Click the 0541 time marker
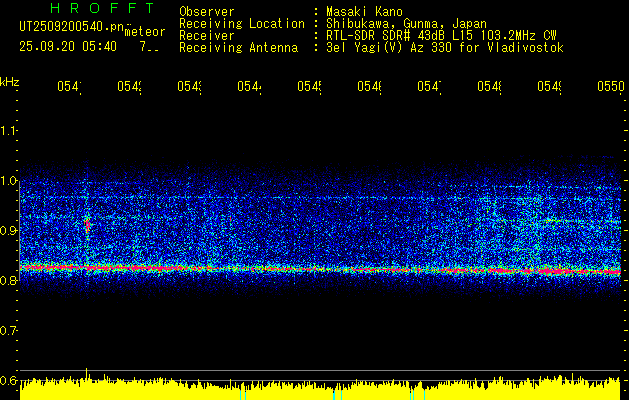Image resolution: width=629 pixels, height=400 pixels. (x=69, y=86)
